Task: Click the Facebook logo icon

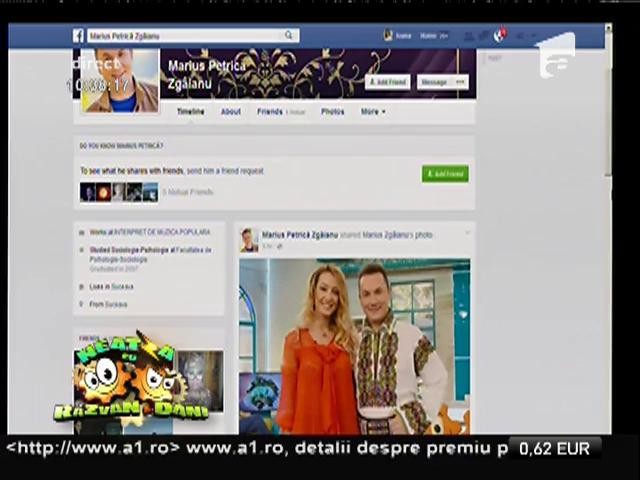Action: point(78,36)
